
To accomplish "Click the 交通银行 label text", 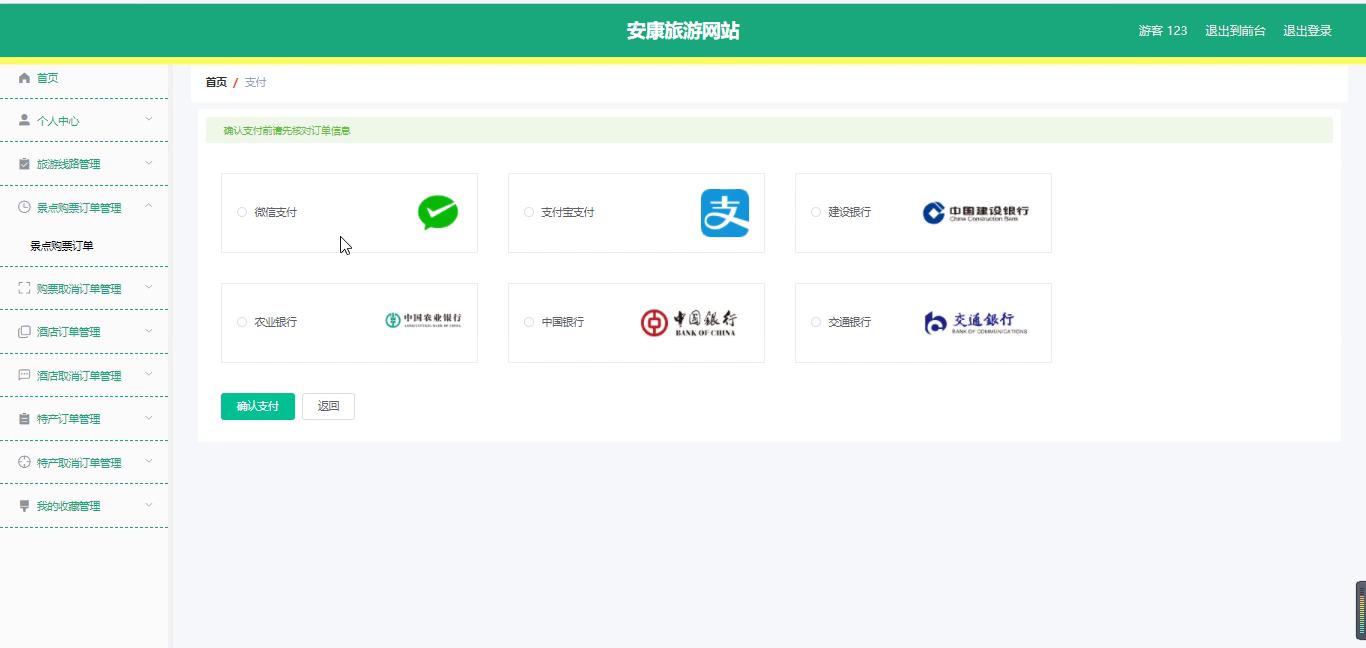I will coord(850,322).
